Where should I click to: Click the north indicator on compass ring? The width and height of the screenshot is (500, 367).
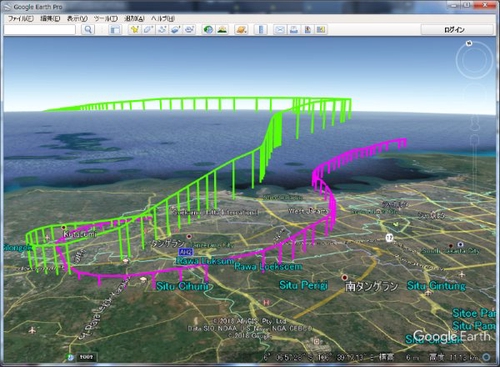469,43
